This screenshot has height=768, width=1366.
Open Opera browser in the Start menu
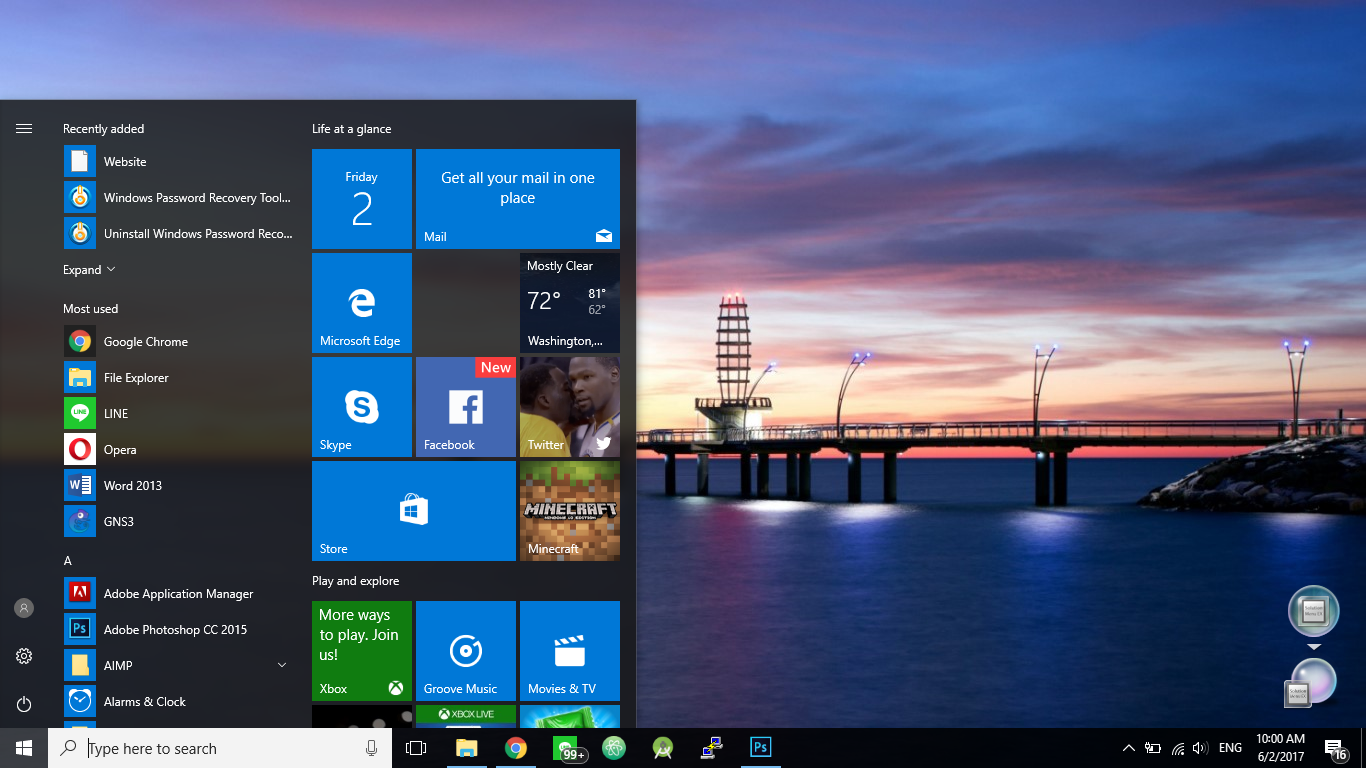pyautogui.click(x=119, y=450)
